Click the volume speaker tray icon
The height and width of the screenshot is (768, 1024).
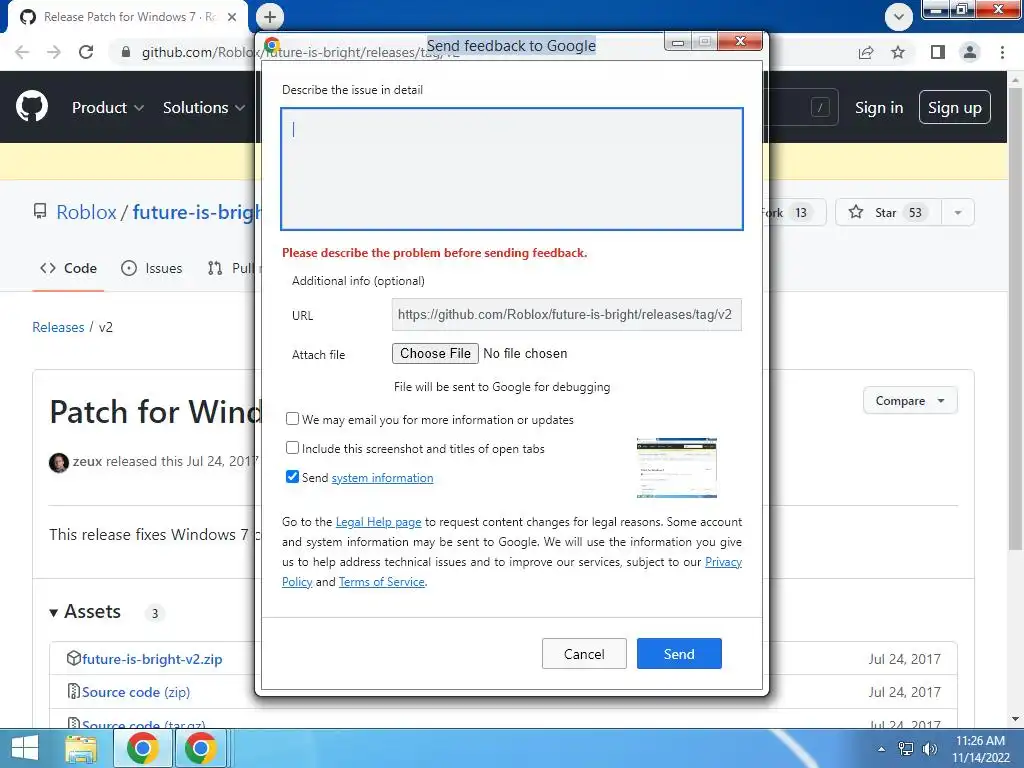pos(929,749)
